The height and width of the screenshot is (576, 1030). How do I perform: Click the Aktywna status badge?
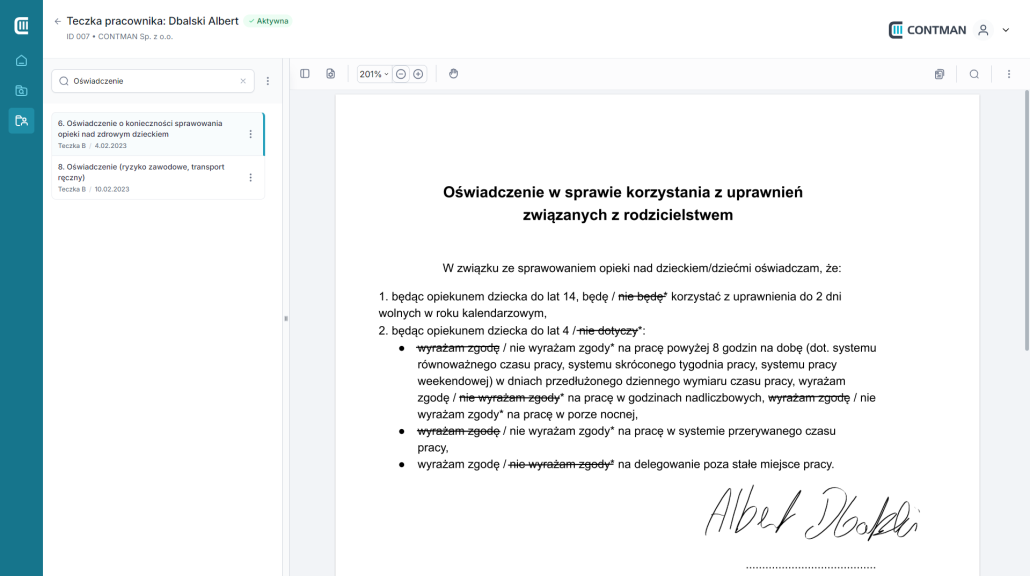[269, 21]
